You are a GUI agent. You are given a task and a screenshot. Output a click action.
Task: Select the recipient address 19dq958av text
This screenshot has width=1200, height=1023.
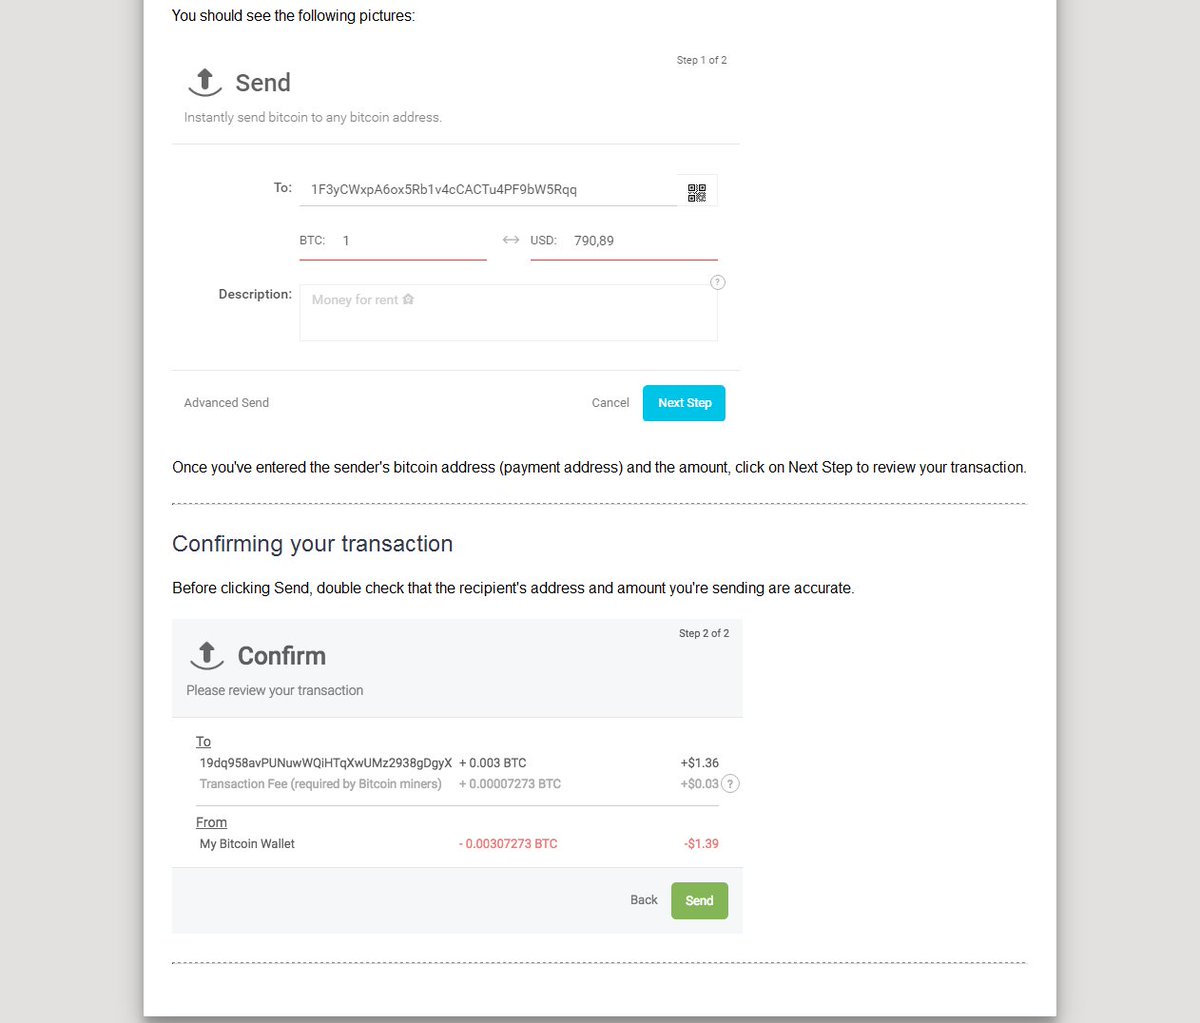[326, 763]
